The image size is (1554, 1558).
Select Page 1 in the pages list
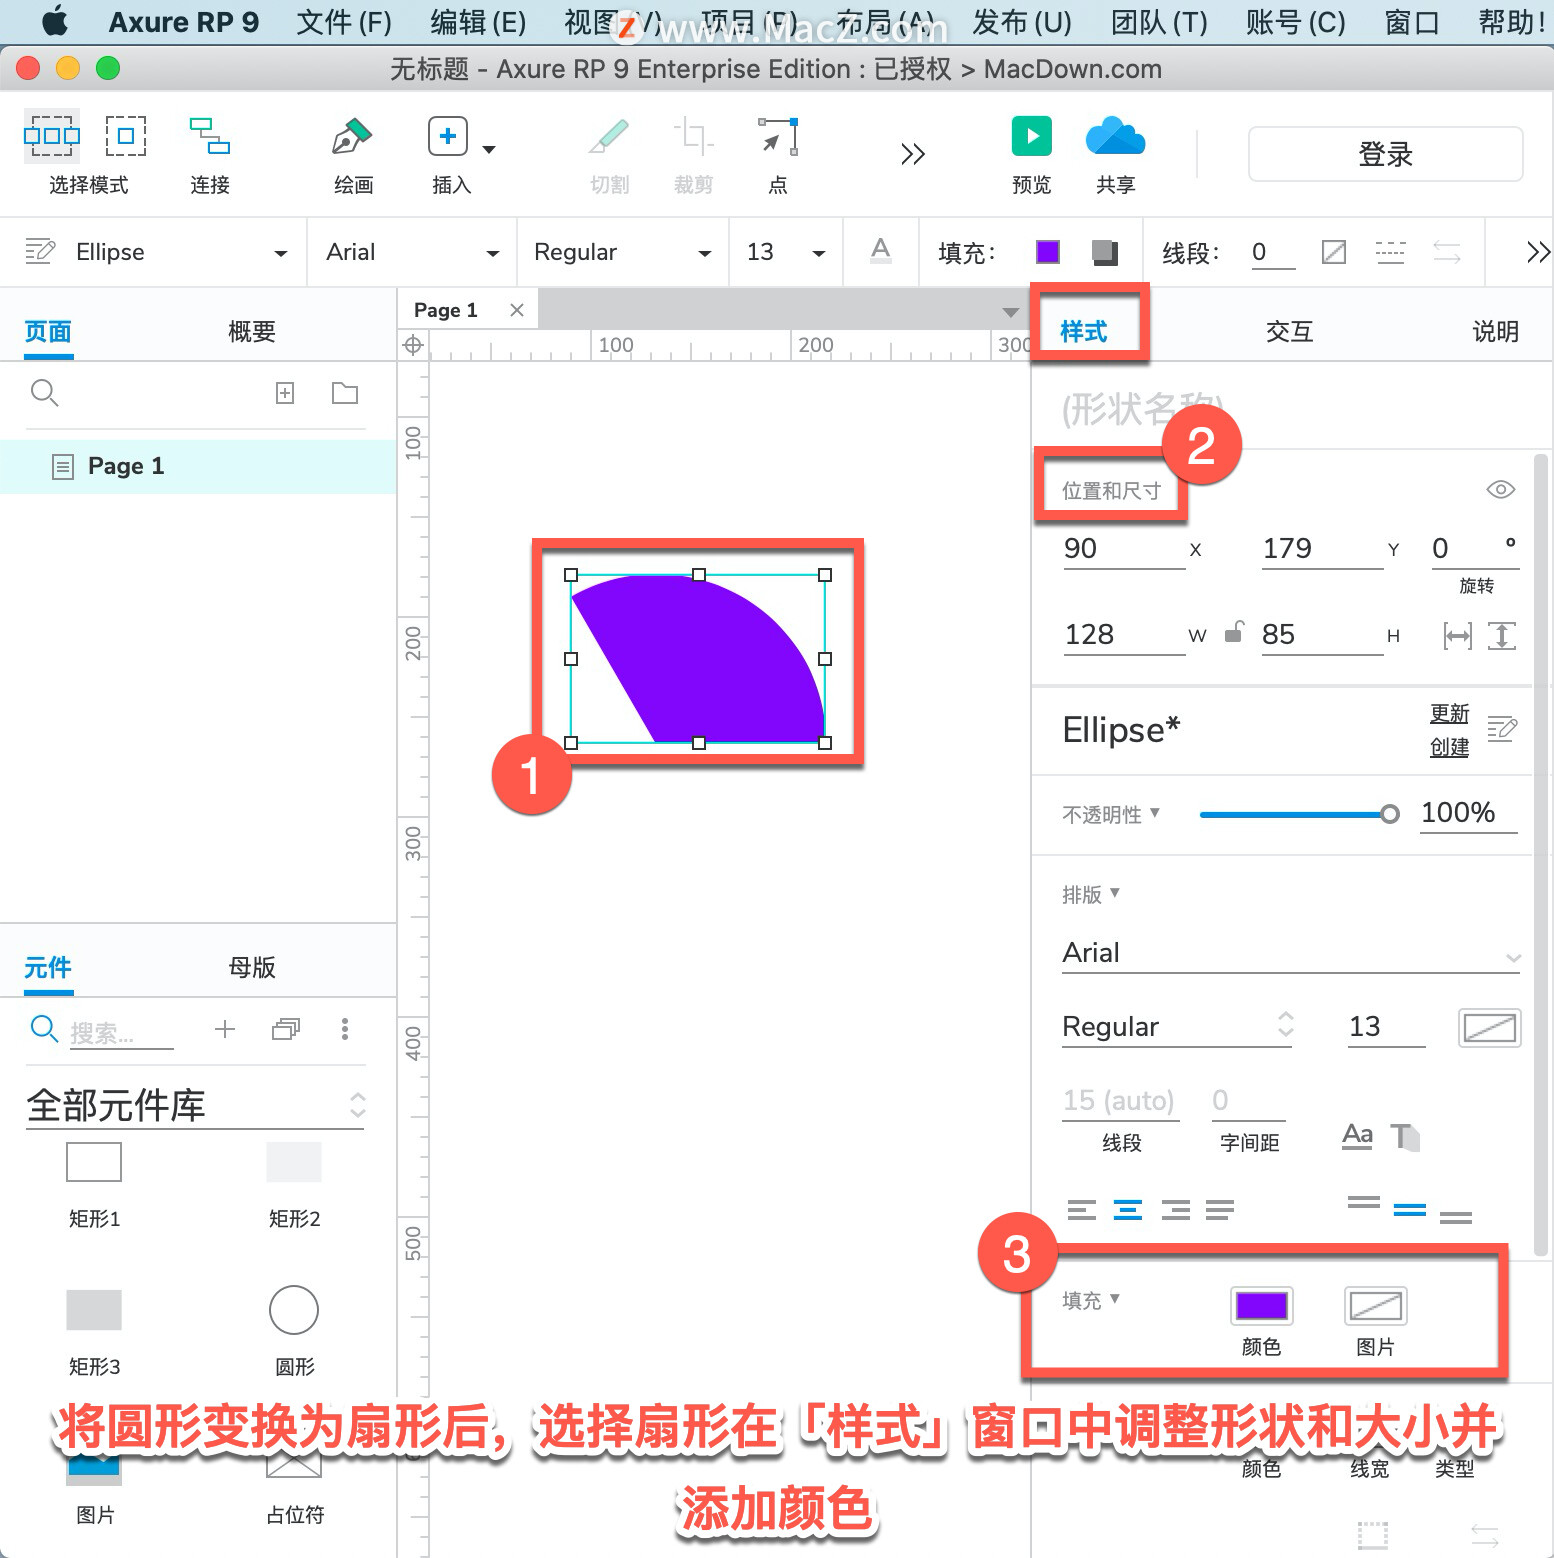click(198, 466)
